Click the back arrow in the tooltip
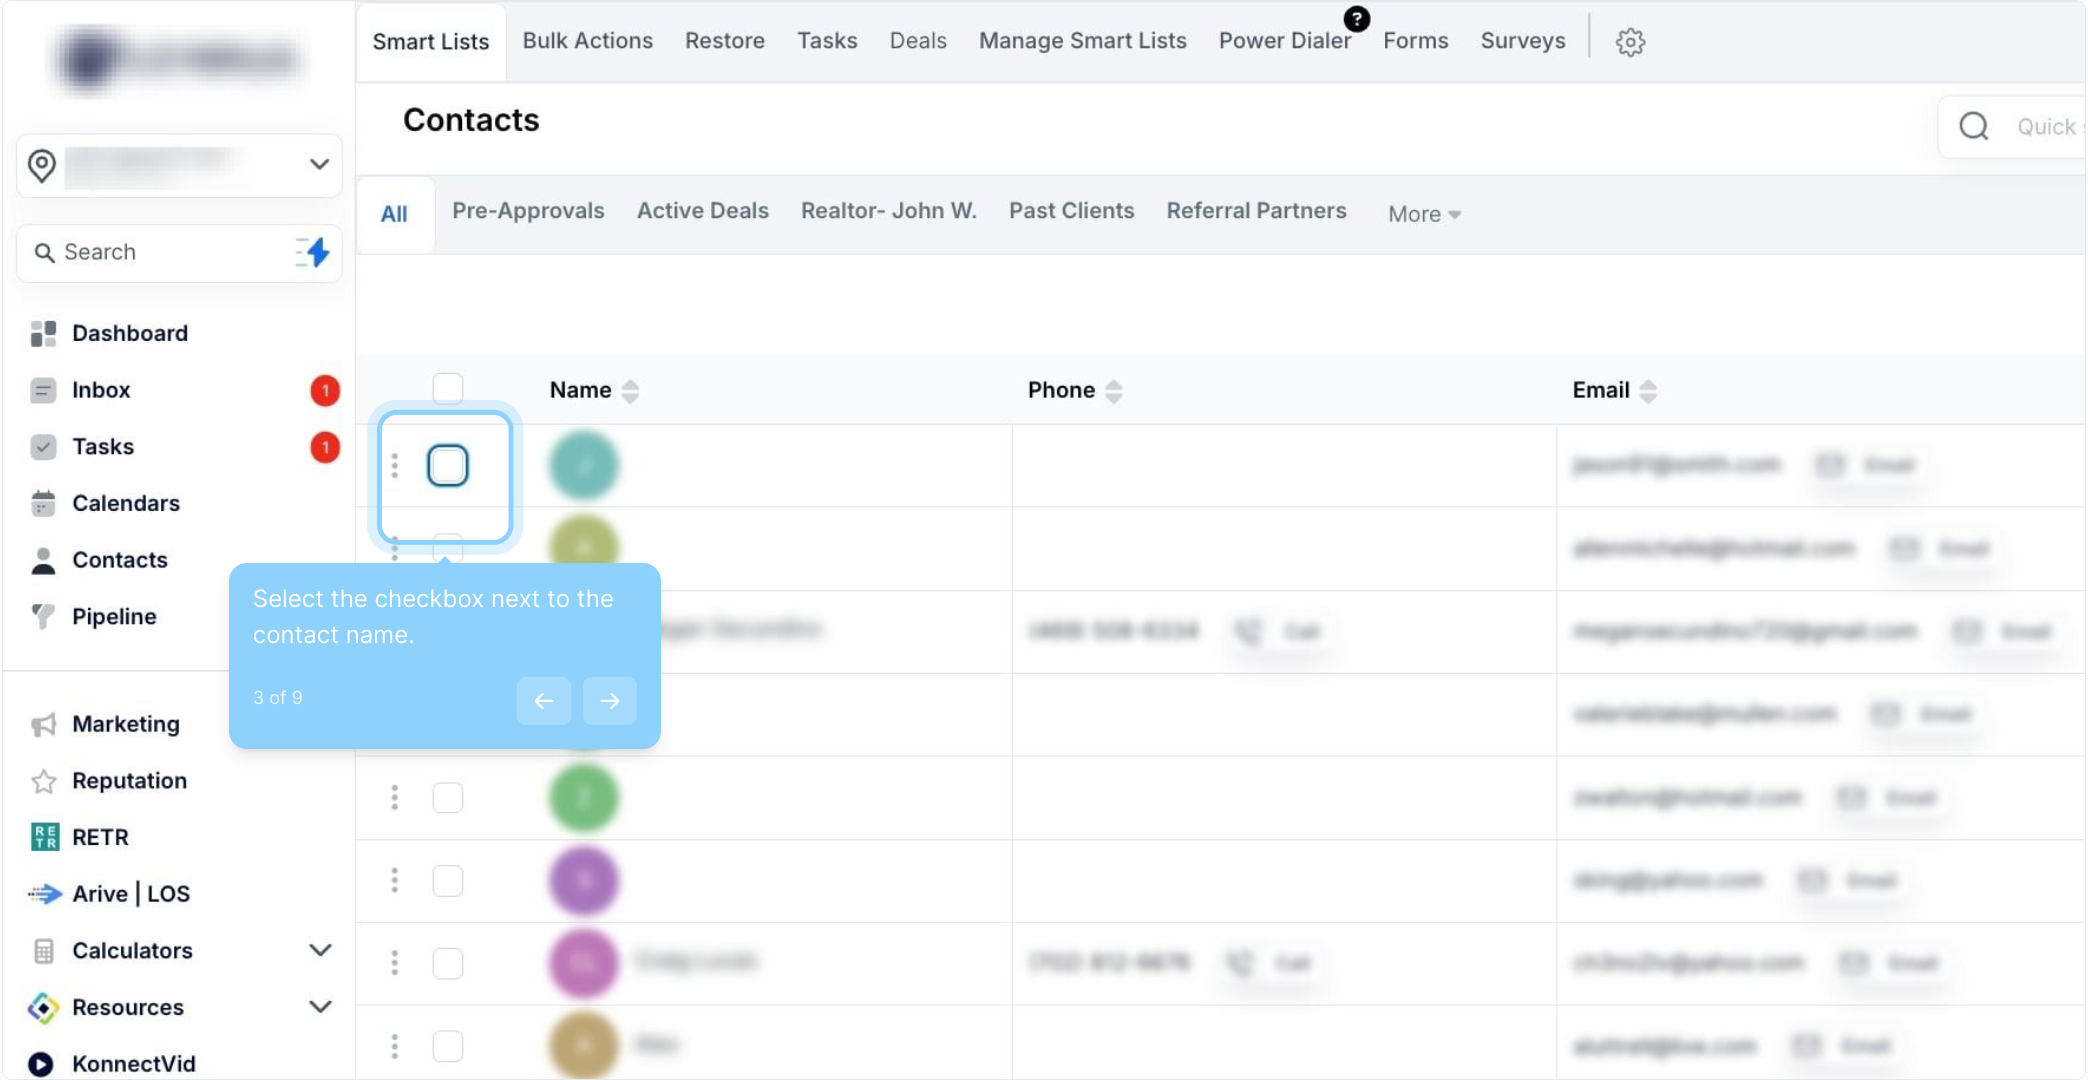Viewport: 2088px width, 1080px height. tap(544, 701)
